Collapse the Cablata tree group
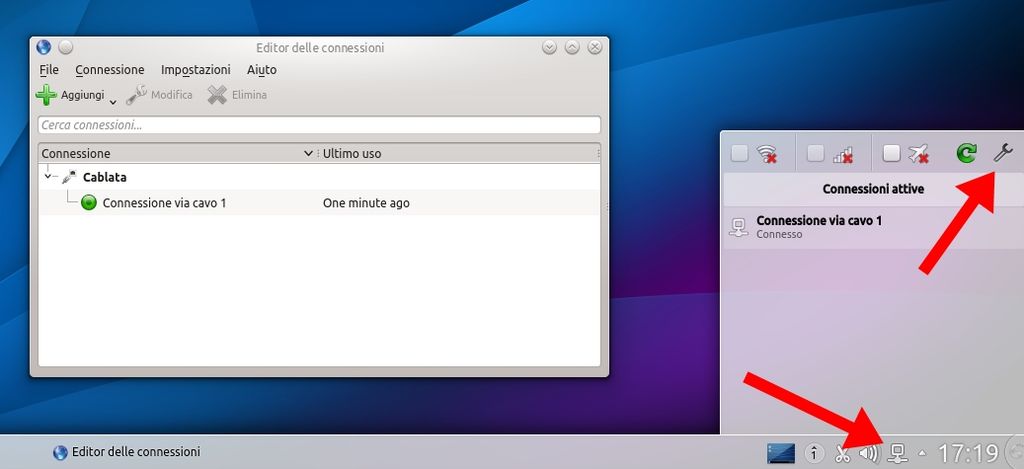1024x469 pixels. pyautogui.click(x=47, y=176)
